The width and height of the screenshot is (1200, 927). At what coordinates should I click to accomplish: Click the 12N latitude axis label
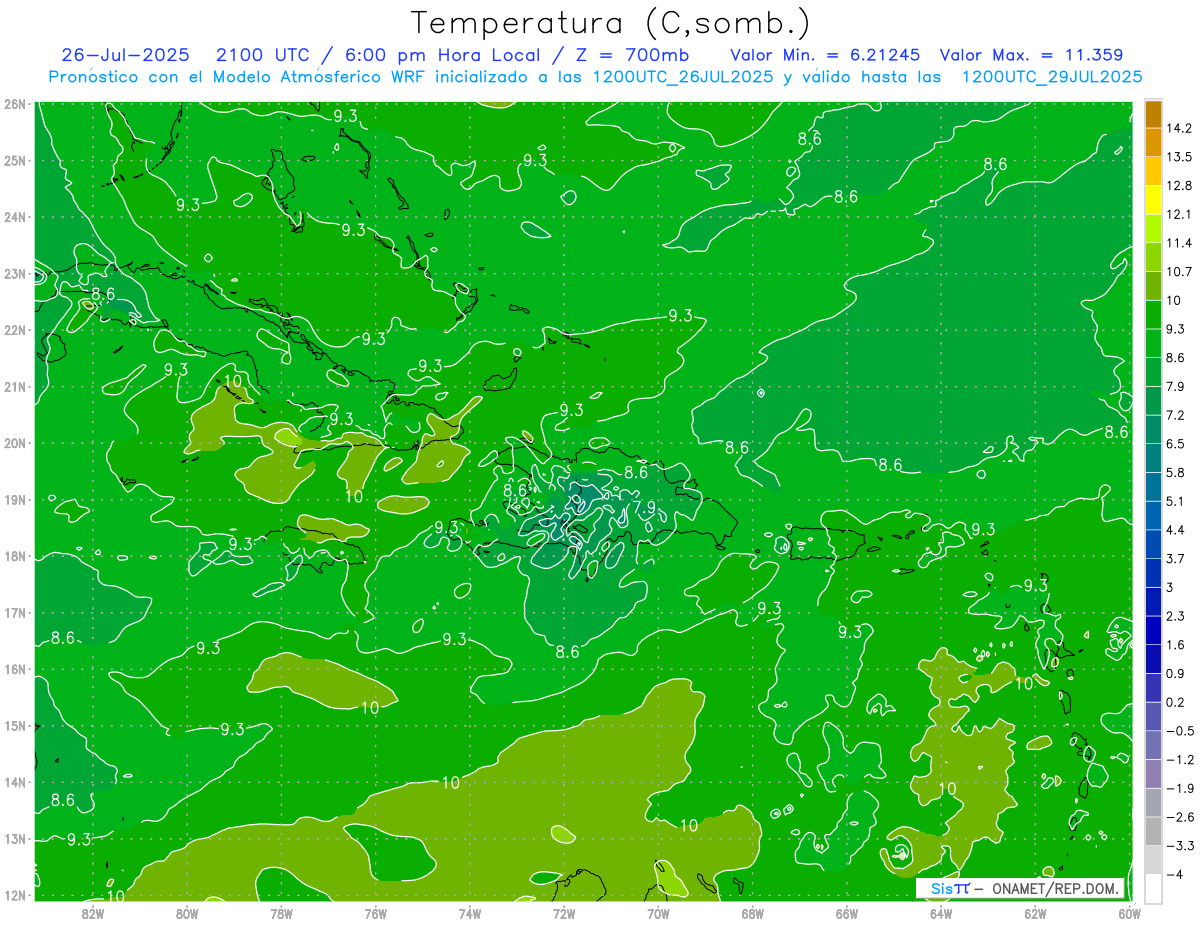pyautogui.click(x=16, y=896)
